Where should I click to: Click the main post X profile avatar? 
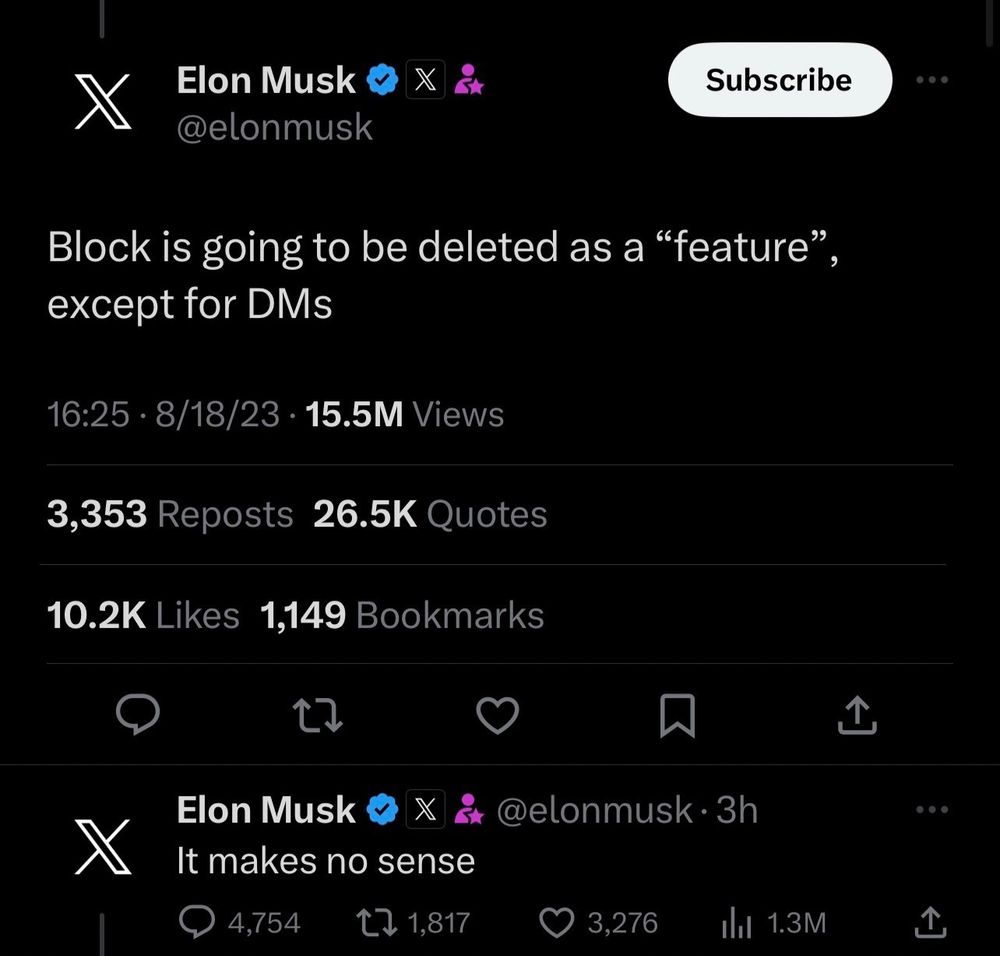pyautogui.click(x=105, y=101)
